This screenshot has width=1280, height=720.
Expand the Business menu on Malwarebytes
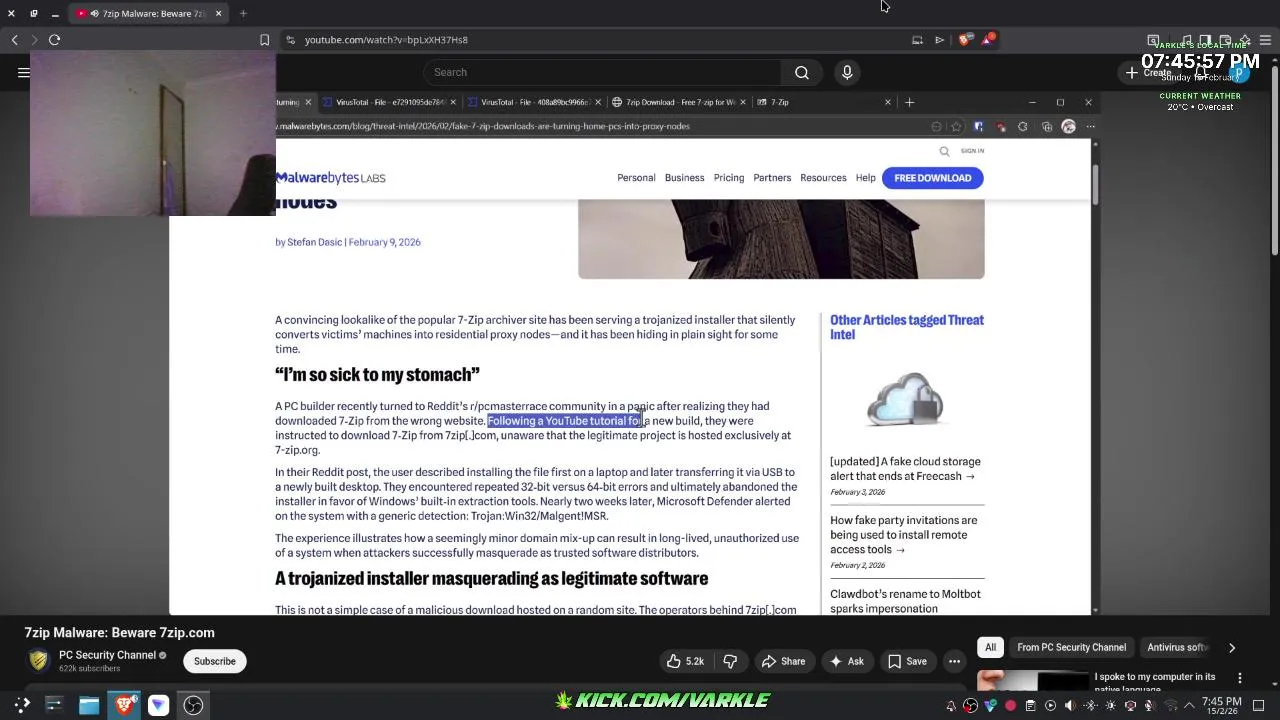tap(684, 178)
